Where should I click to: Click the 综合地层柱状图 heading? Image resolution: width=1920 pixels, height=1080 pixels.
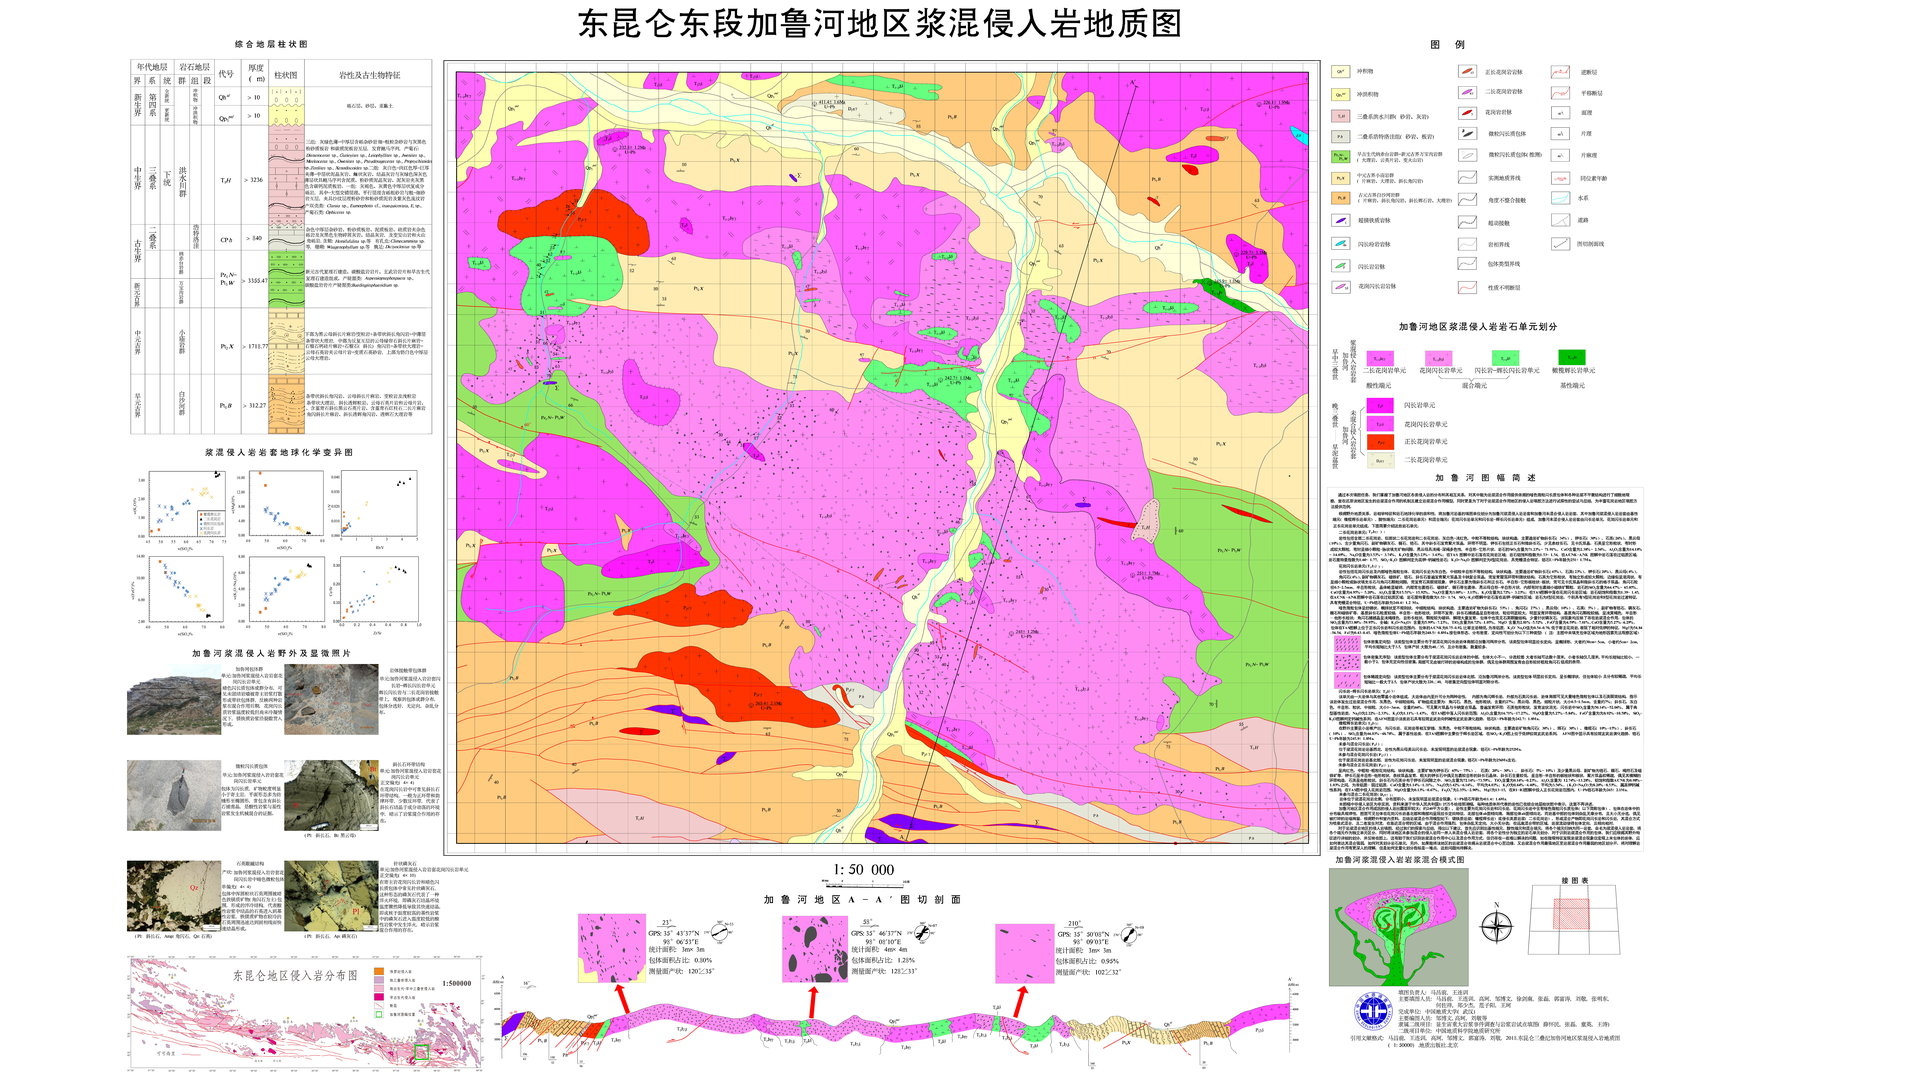[x=272, y=44]
